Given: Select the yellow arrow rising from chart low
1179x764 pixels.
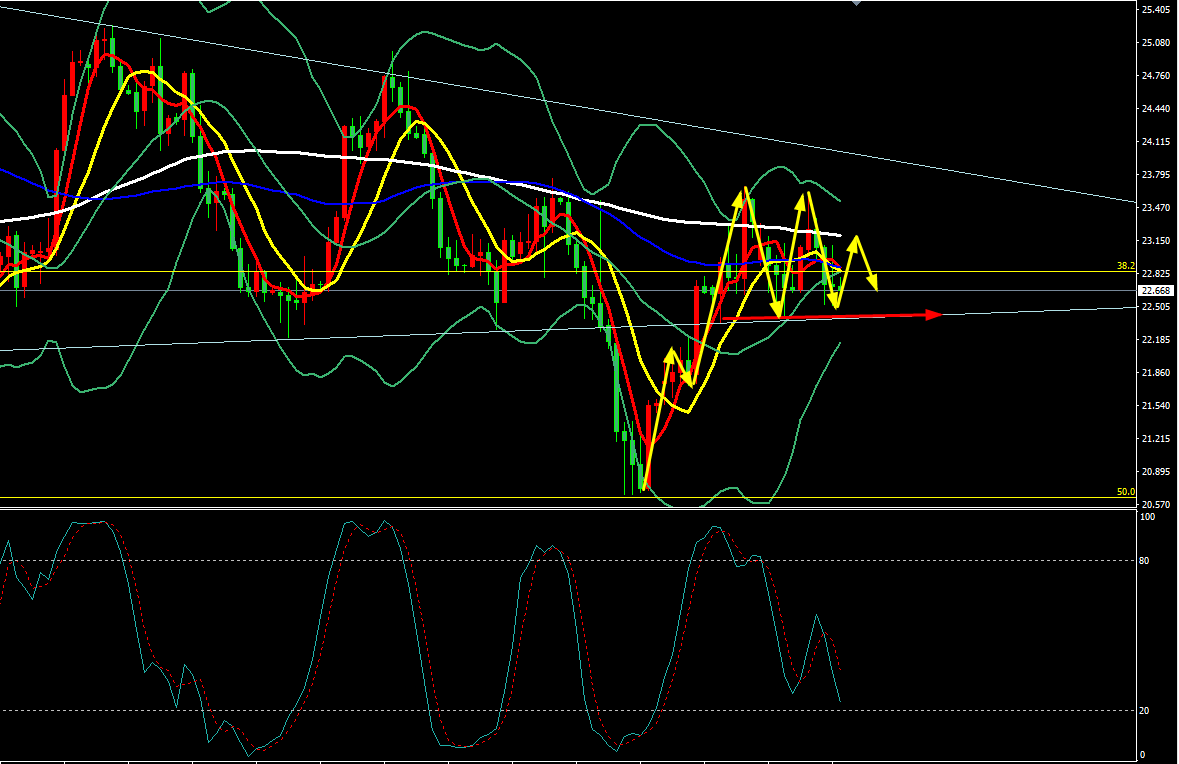Looking at the screenshot, I should [x=657, y=420].
